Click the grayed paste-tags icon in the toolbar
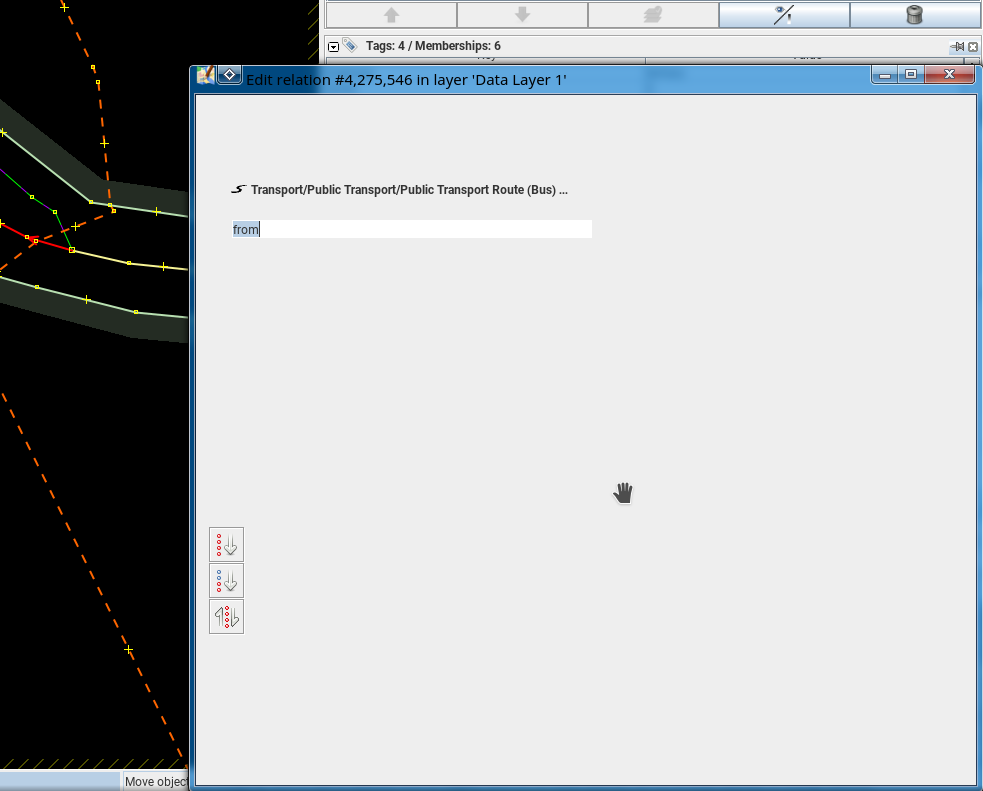Screen dimensions: 983x791 (x=653, y=14)
